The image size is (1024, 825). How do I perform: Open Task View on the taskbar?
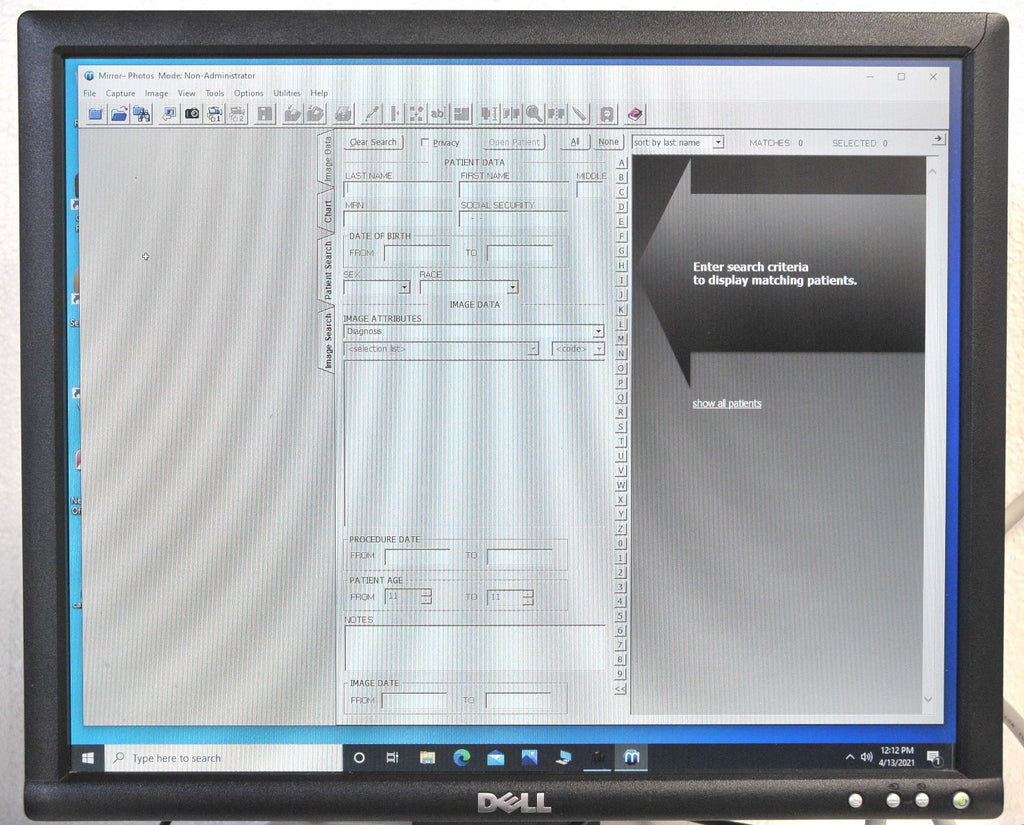point(392,758)
